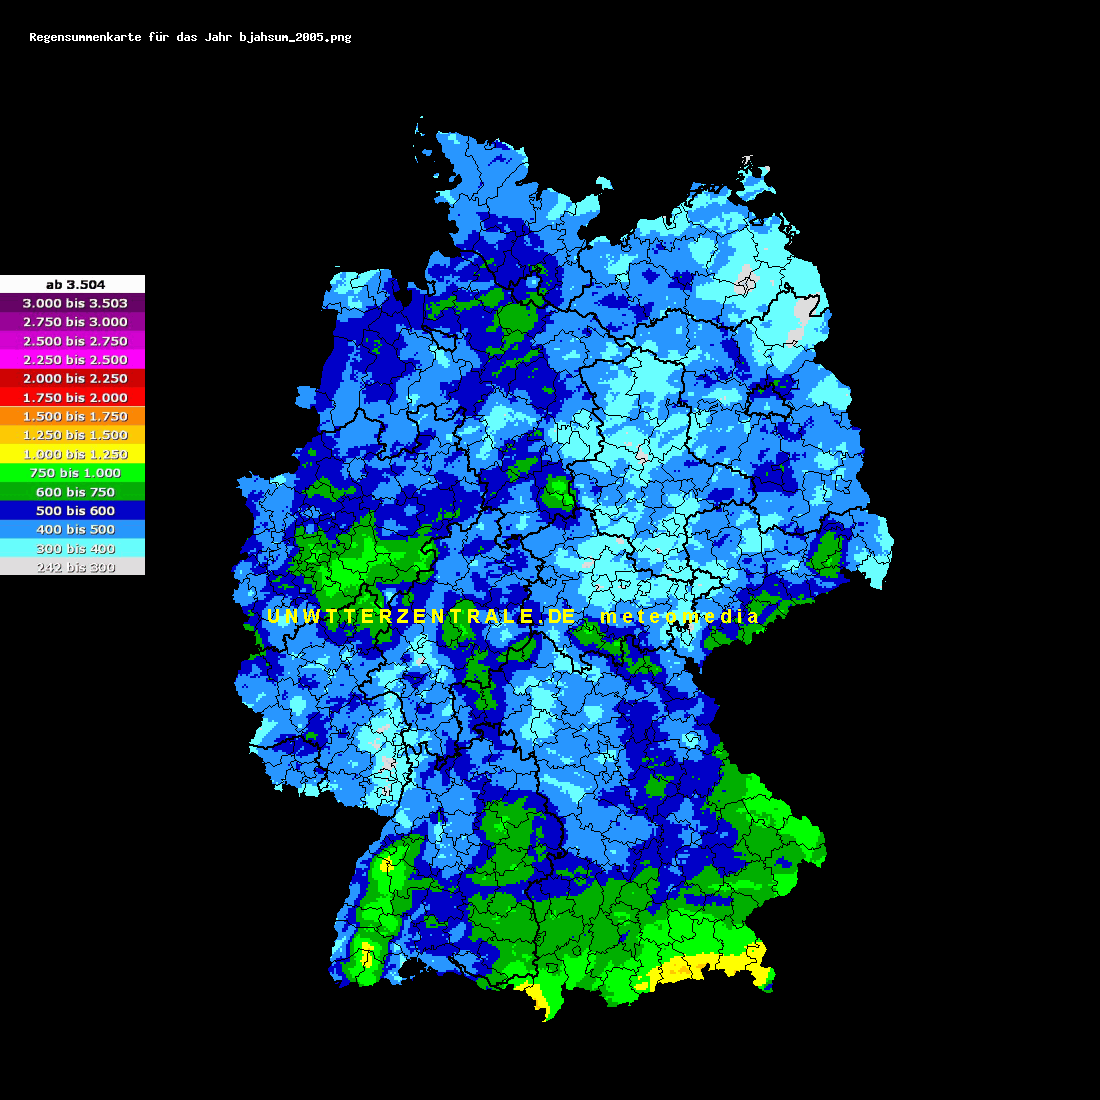Click the blue "400 bis 500" legend swatch
Image resolution: width=1100 pixels, height=1100 pixels.
coord(73,529)
